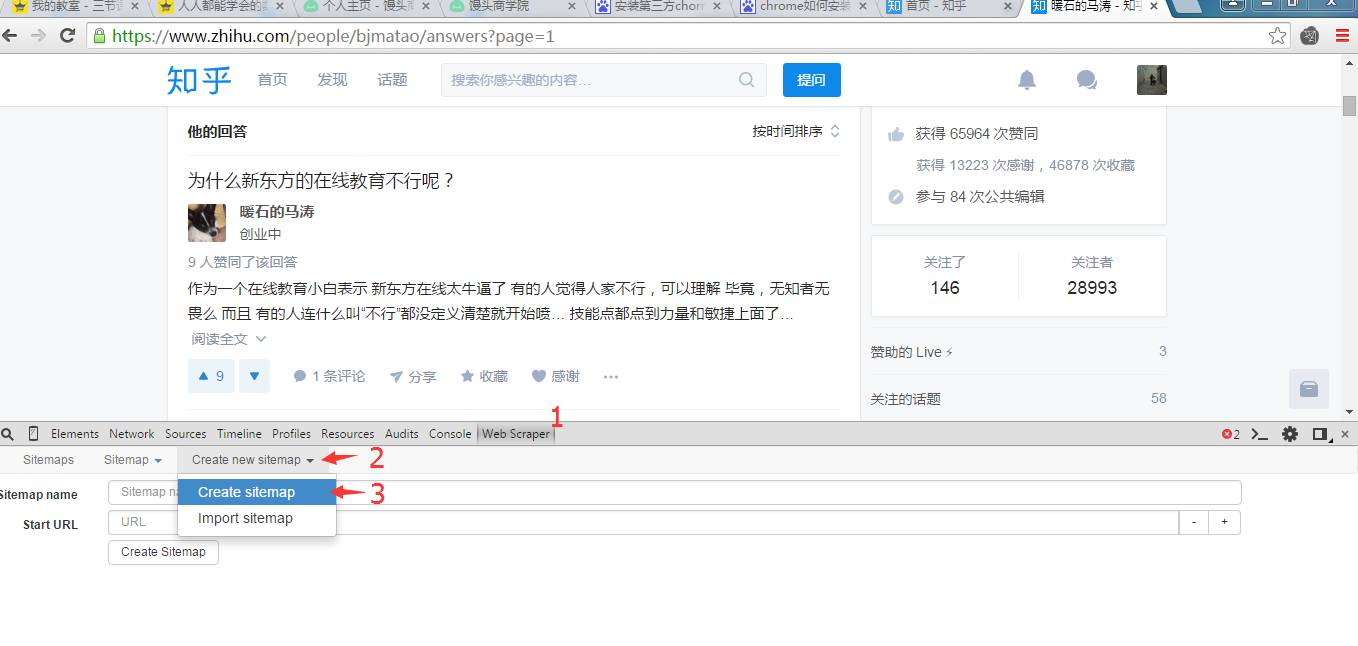
Task: Click the floating feedback icon at right edge
Action: click(1309, 389)
